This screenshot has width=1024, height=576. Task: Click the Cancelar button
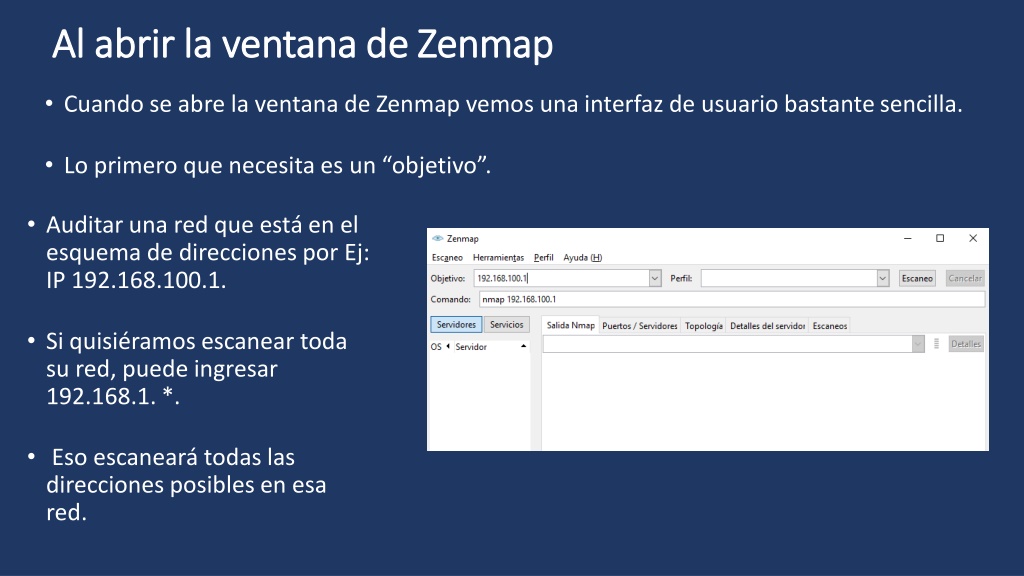(x=965, y=278)
